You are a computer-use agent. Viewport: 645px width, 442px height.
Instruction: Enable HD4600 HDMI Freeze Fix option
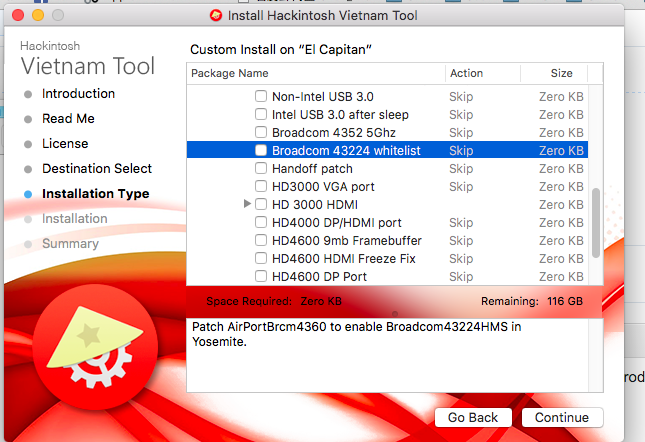click(261, 259)
